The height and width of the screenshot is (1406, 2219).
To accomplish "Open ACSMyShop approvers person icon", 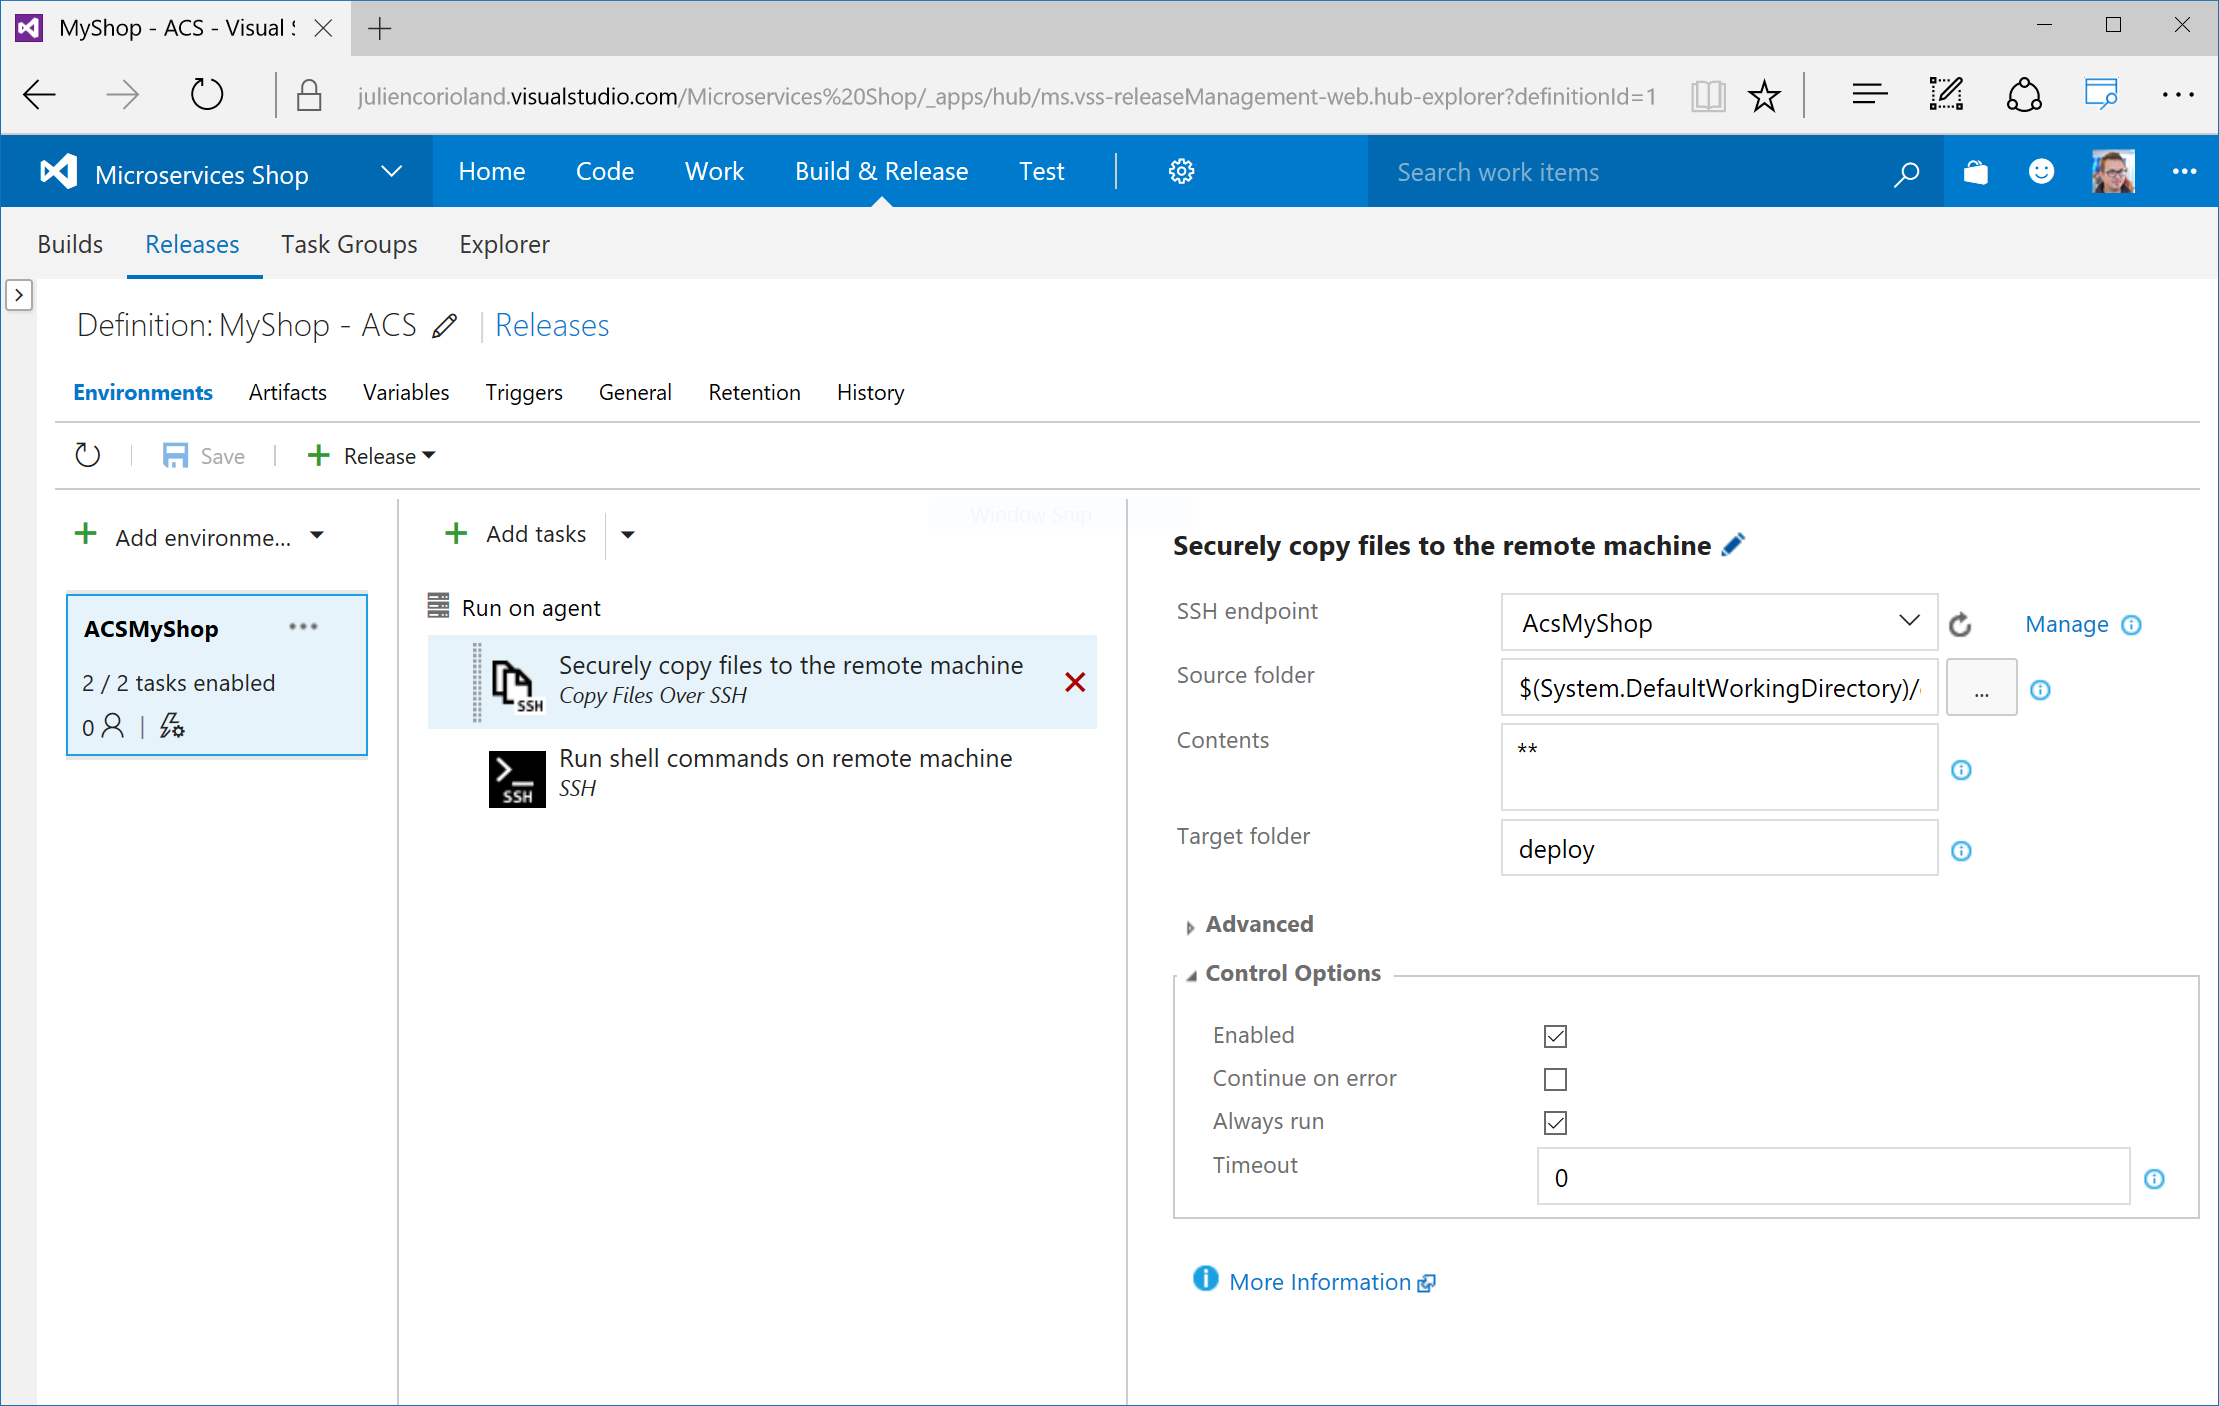I will [x=113, y=726].
